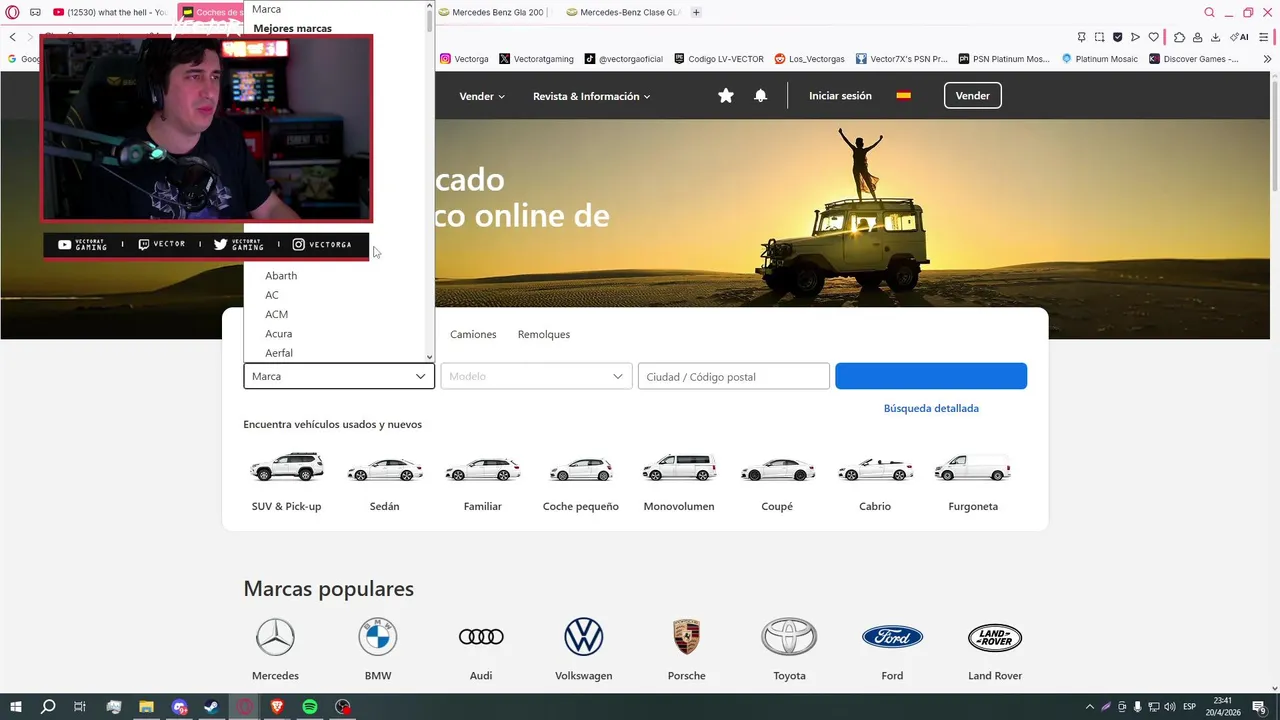Switch to the YouTube what the hell tab
1280x720 pixels.
pyautogui.click(x=110, y=13)
